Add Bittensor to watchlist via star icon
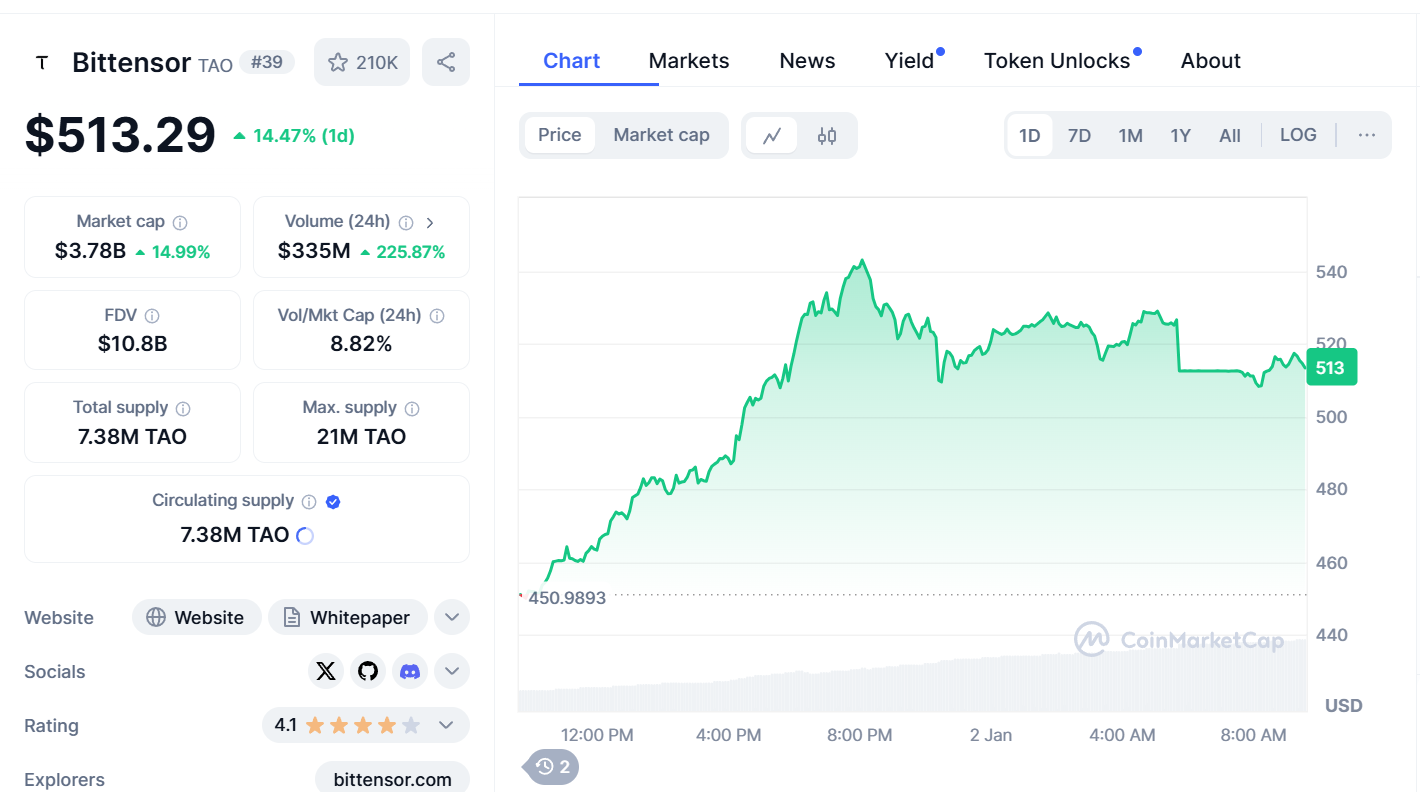Screen dimensions: 1420x792 tap(338, 62)
